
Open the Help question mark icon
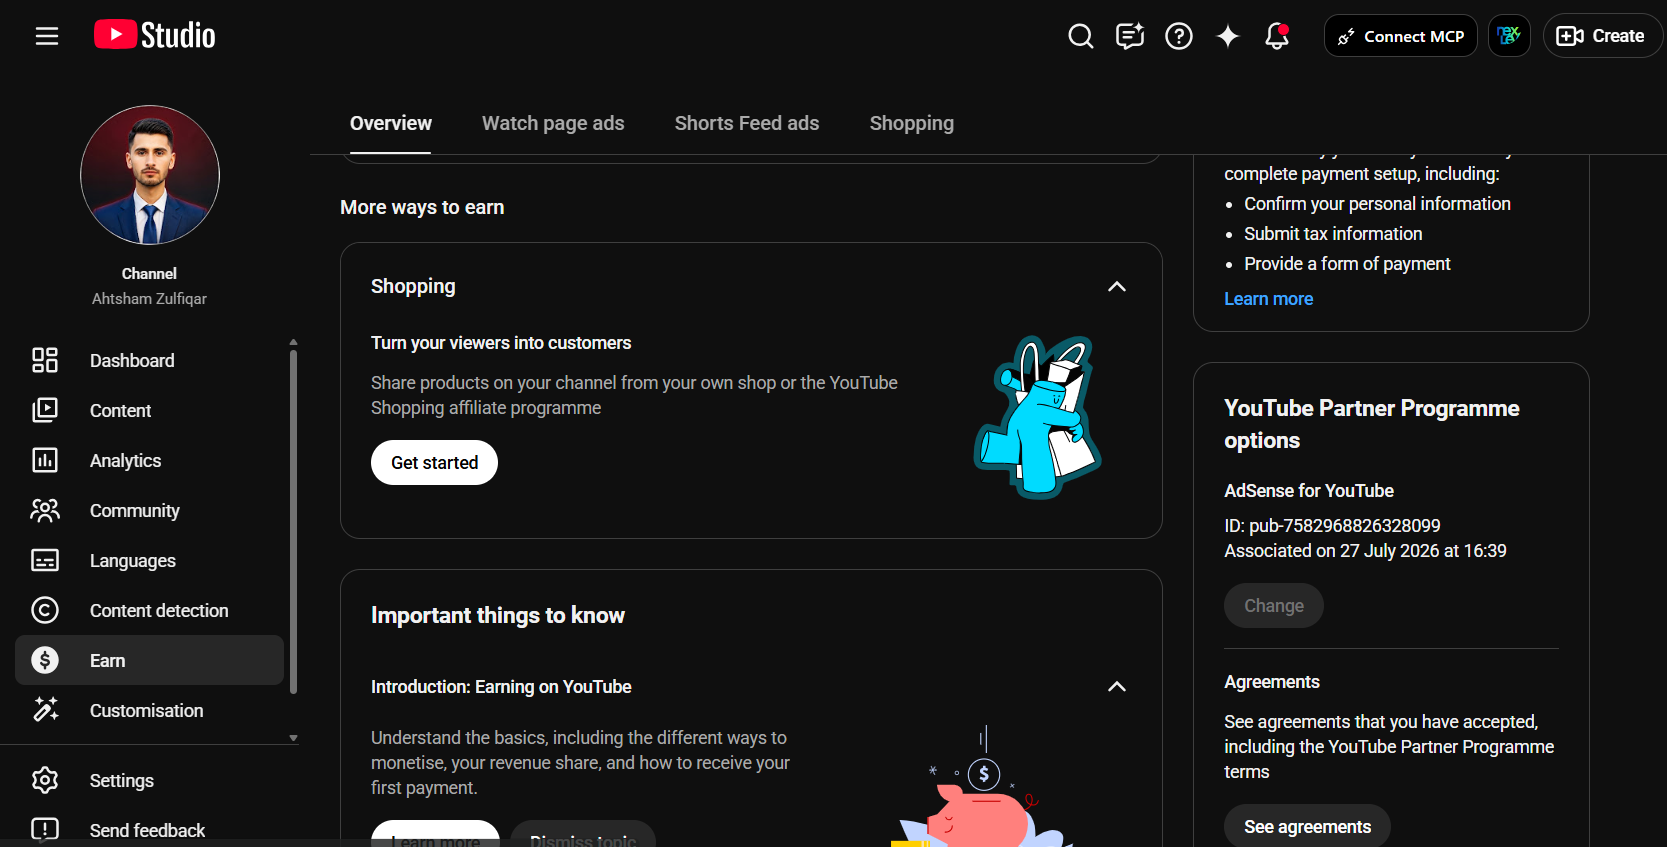pyautogui.click(x=1179, y=37)
